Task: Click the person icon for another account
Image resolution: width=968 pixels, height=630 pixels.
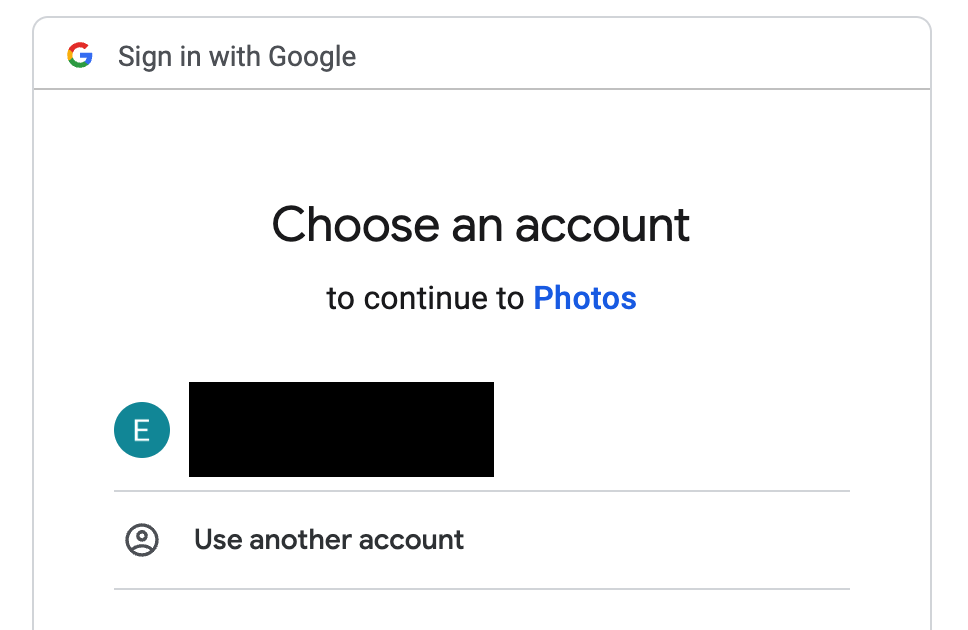Action: (142, 540)
